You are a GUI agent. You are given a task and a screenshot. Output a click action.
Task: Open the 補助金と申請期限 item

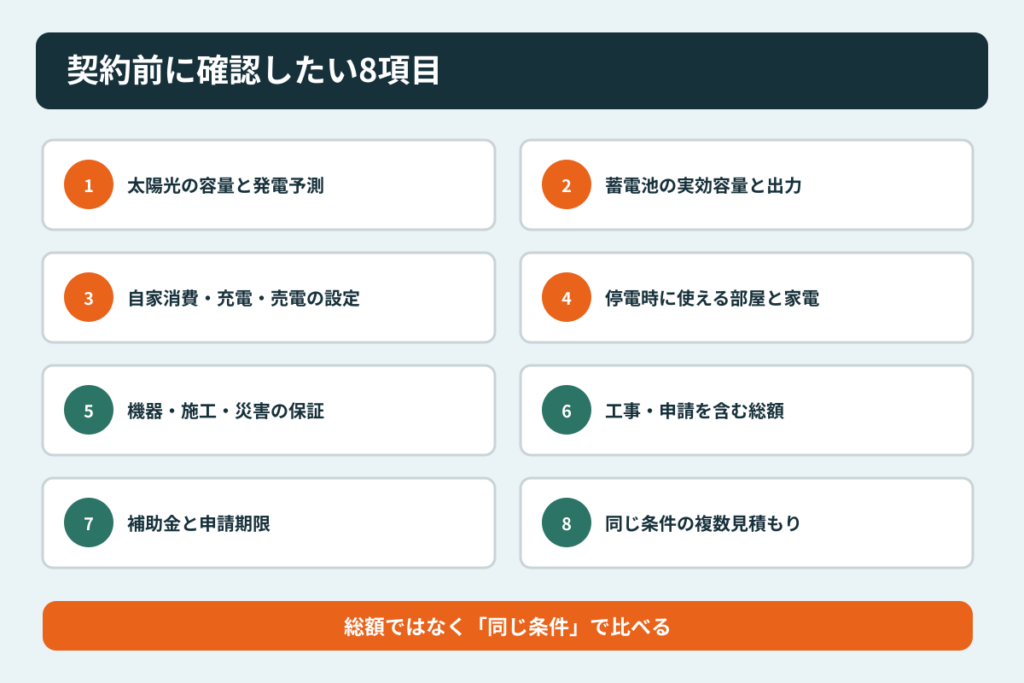[199, 524]
